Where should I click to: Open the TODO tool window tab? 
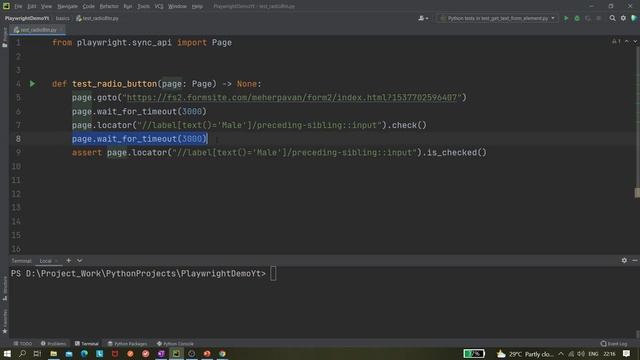23,344
